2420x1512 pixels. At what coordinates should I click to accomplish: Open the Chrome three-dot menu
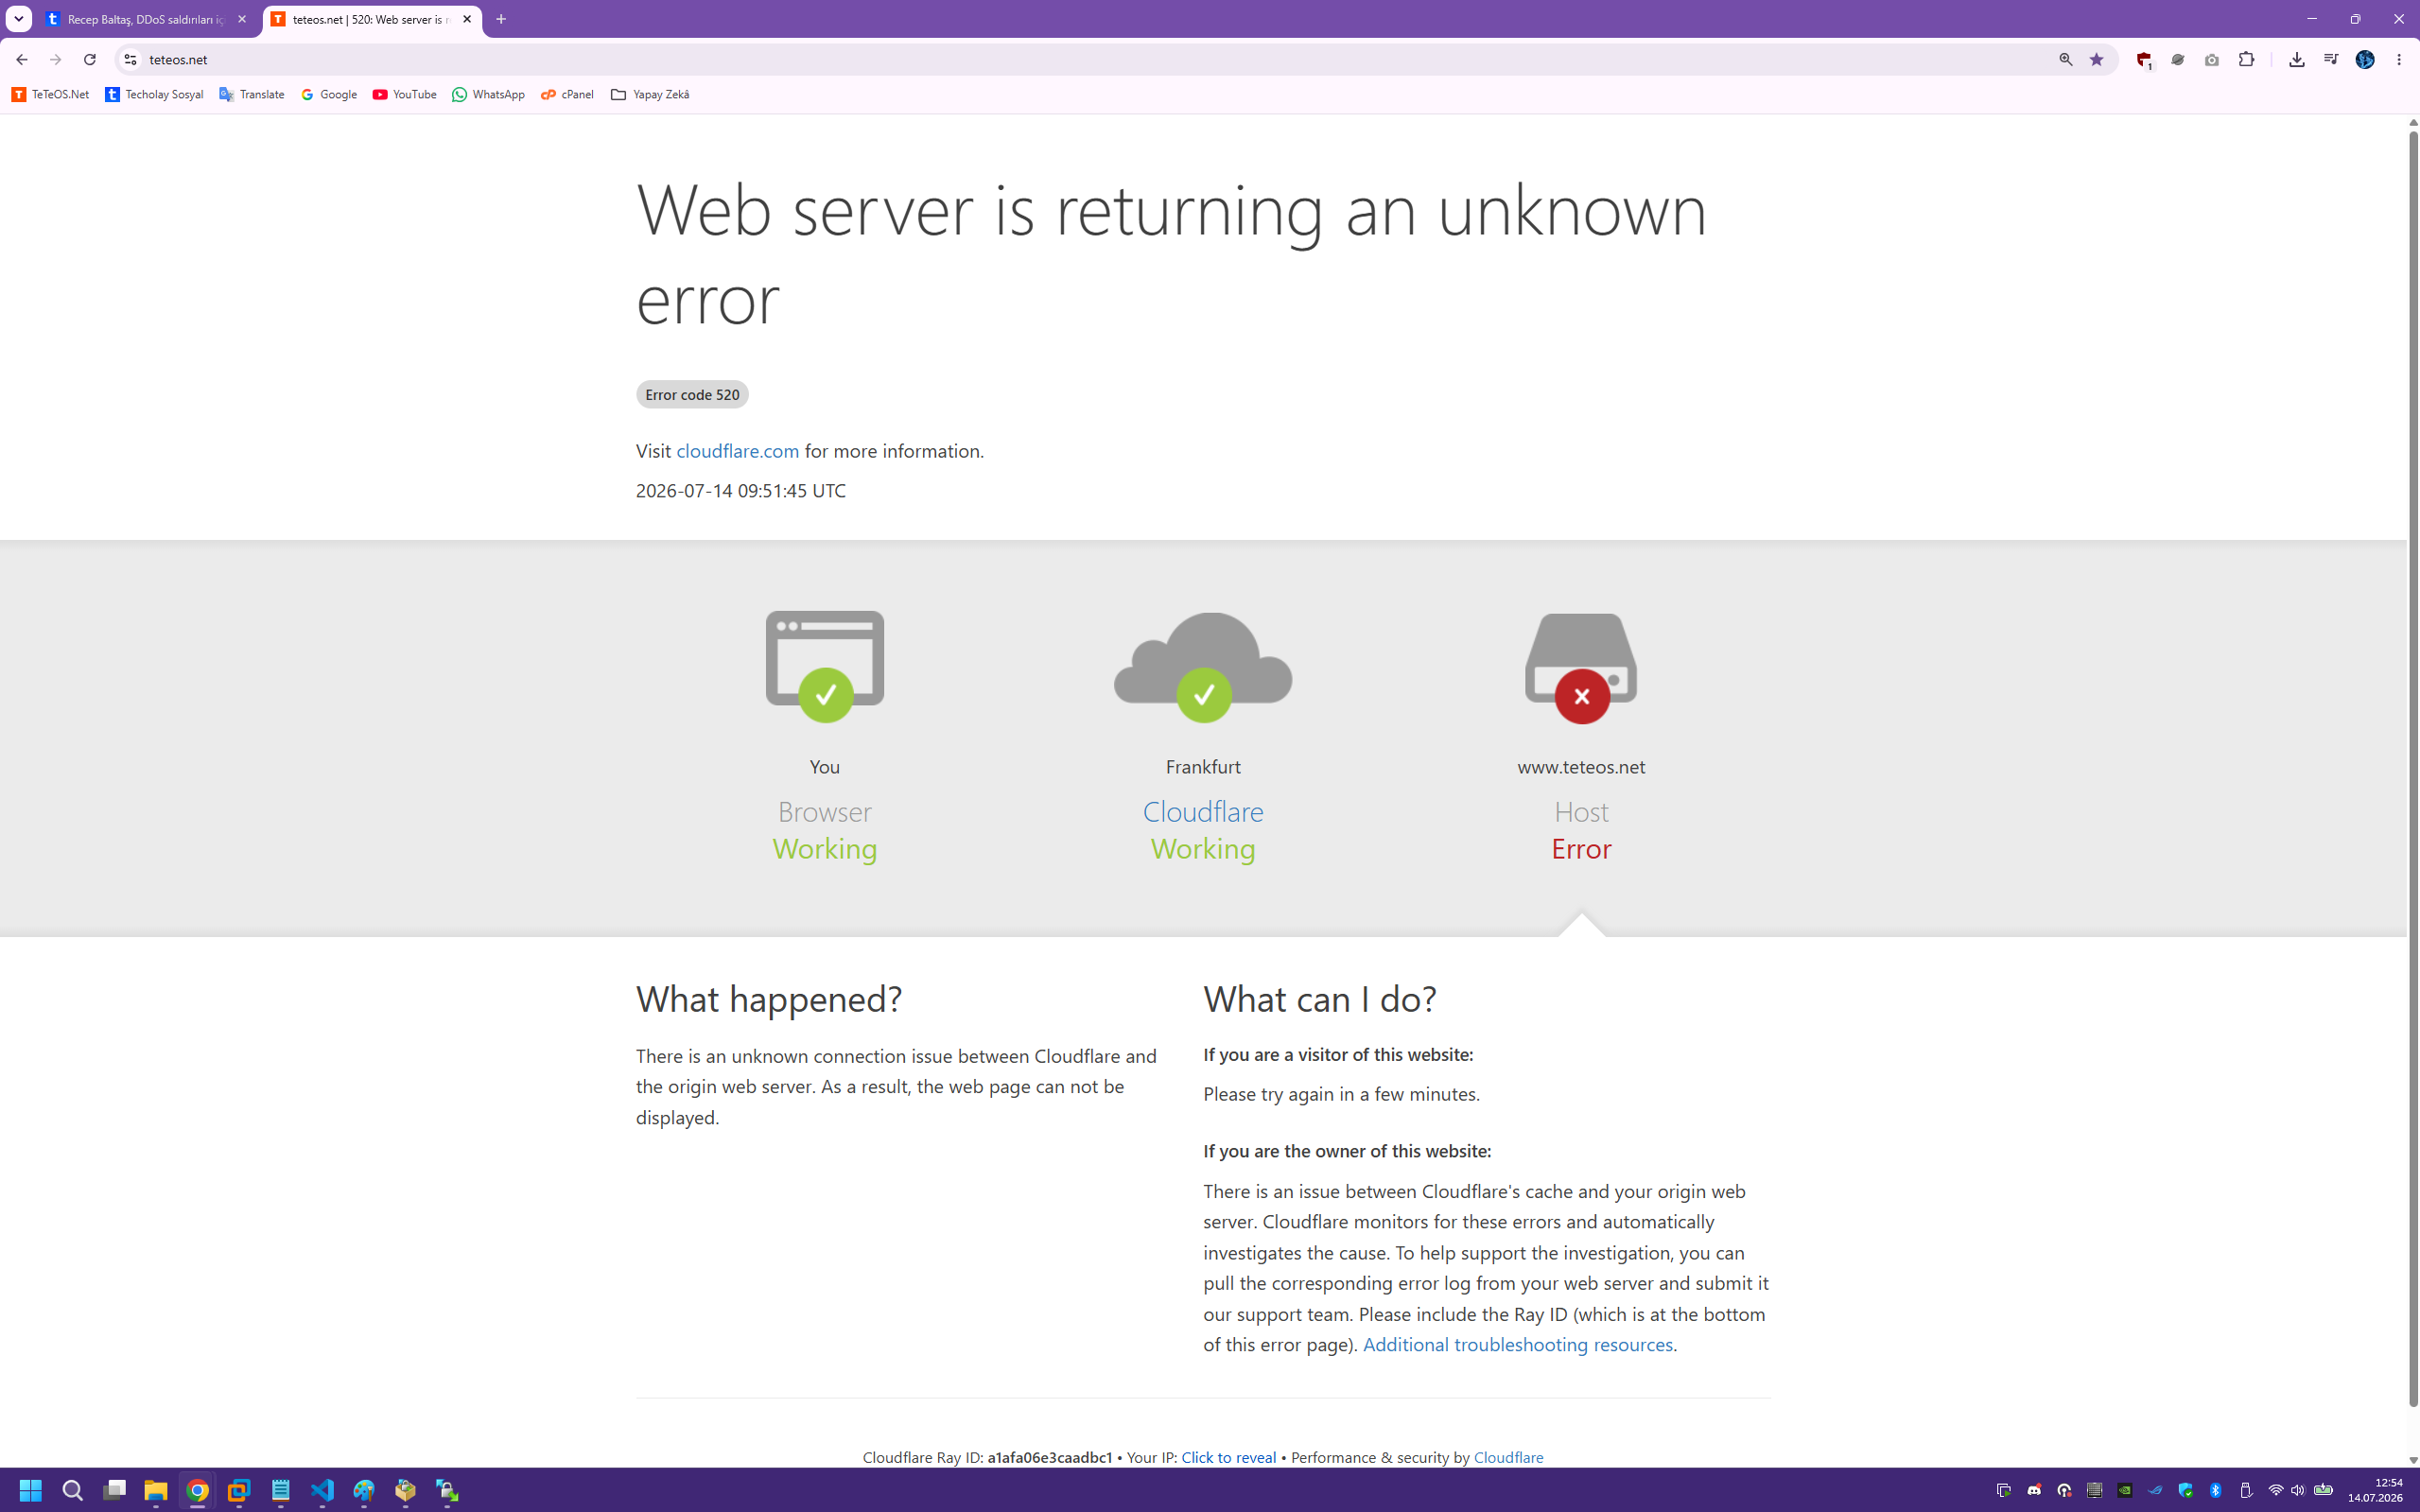(x=2399, y=60)
